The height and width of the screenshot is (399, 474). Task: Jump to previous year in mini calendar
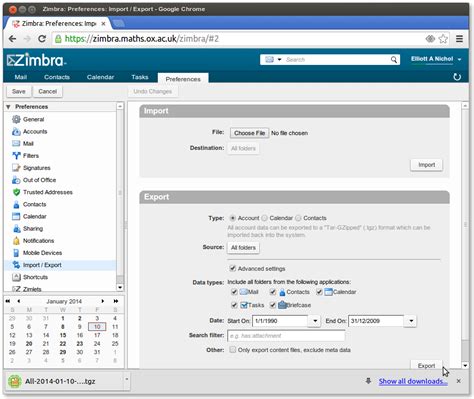tap(8, 301)
